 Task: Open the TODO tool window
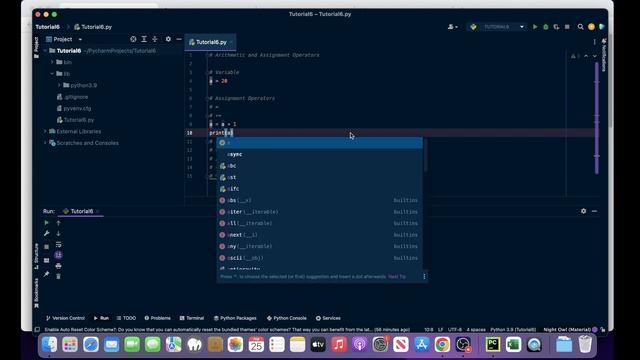(x=126, y=318)
